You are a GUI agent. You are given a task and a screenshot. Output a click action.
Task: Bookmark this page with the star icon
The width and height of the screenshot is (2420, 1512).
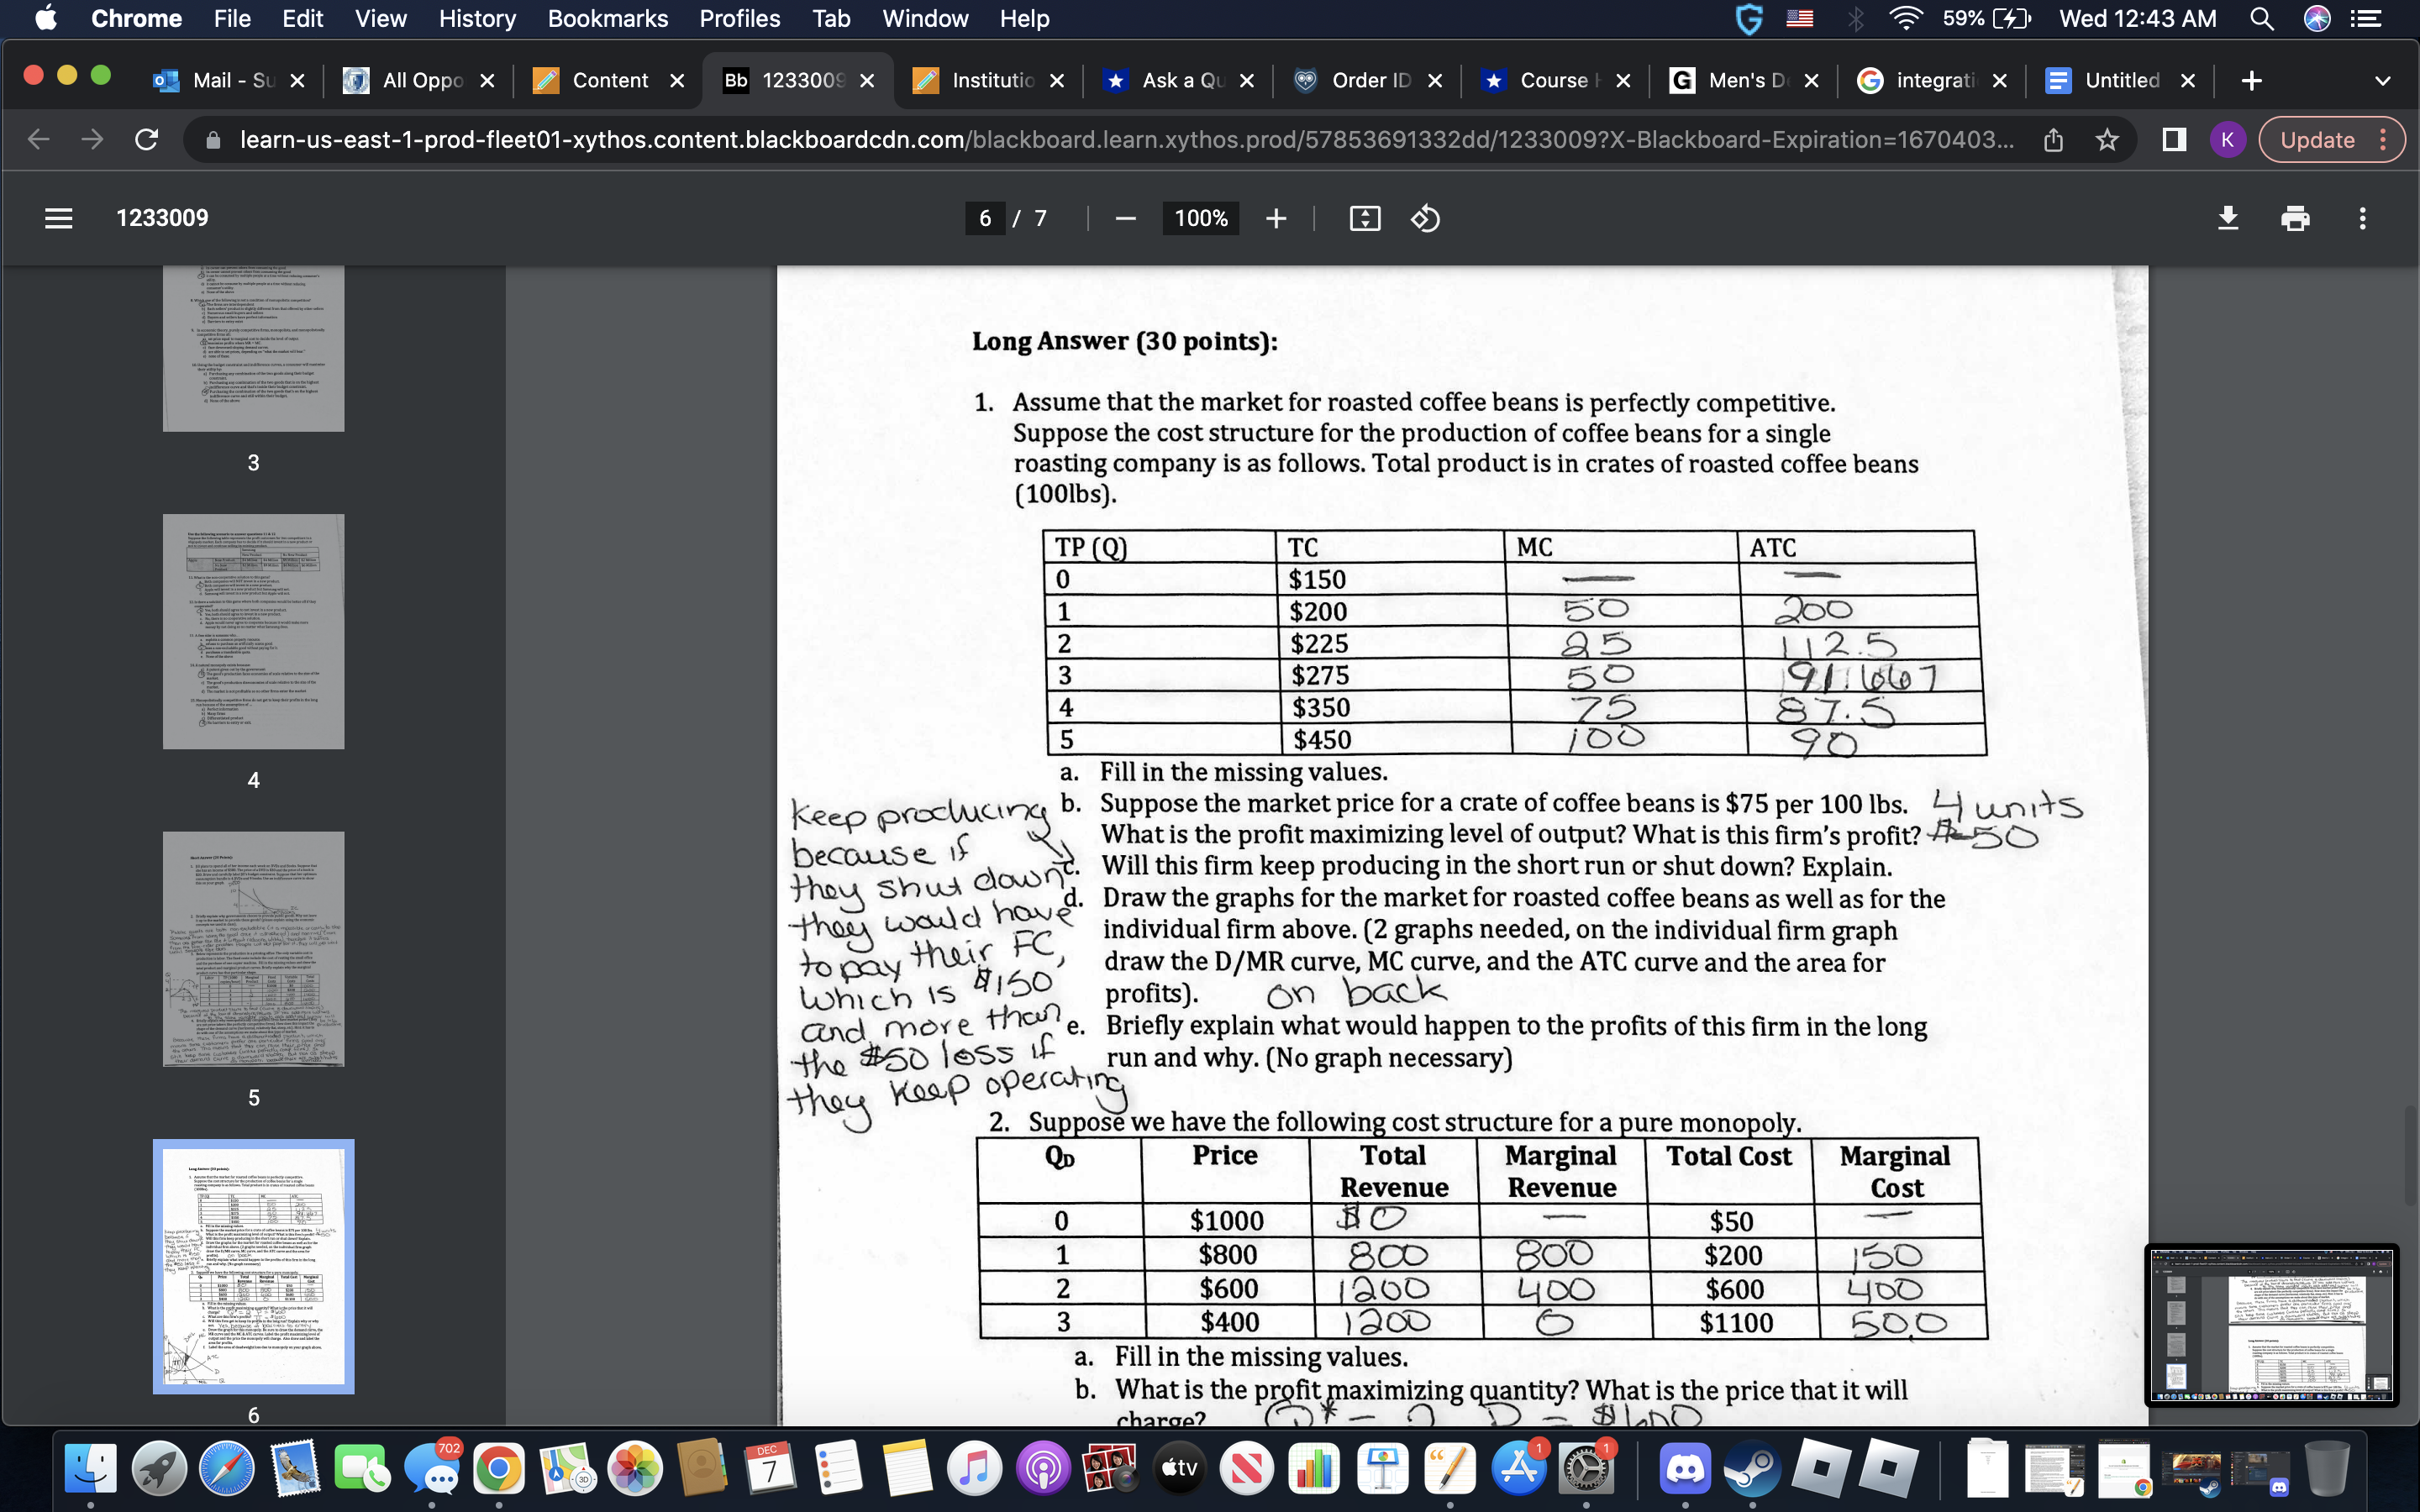point(2107,140)
